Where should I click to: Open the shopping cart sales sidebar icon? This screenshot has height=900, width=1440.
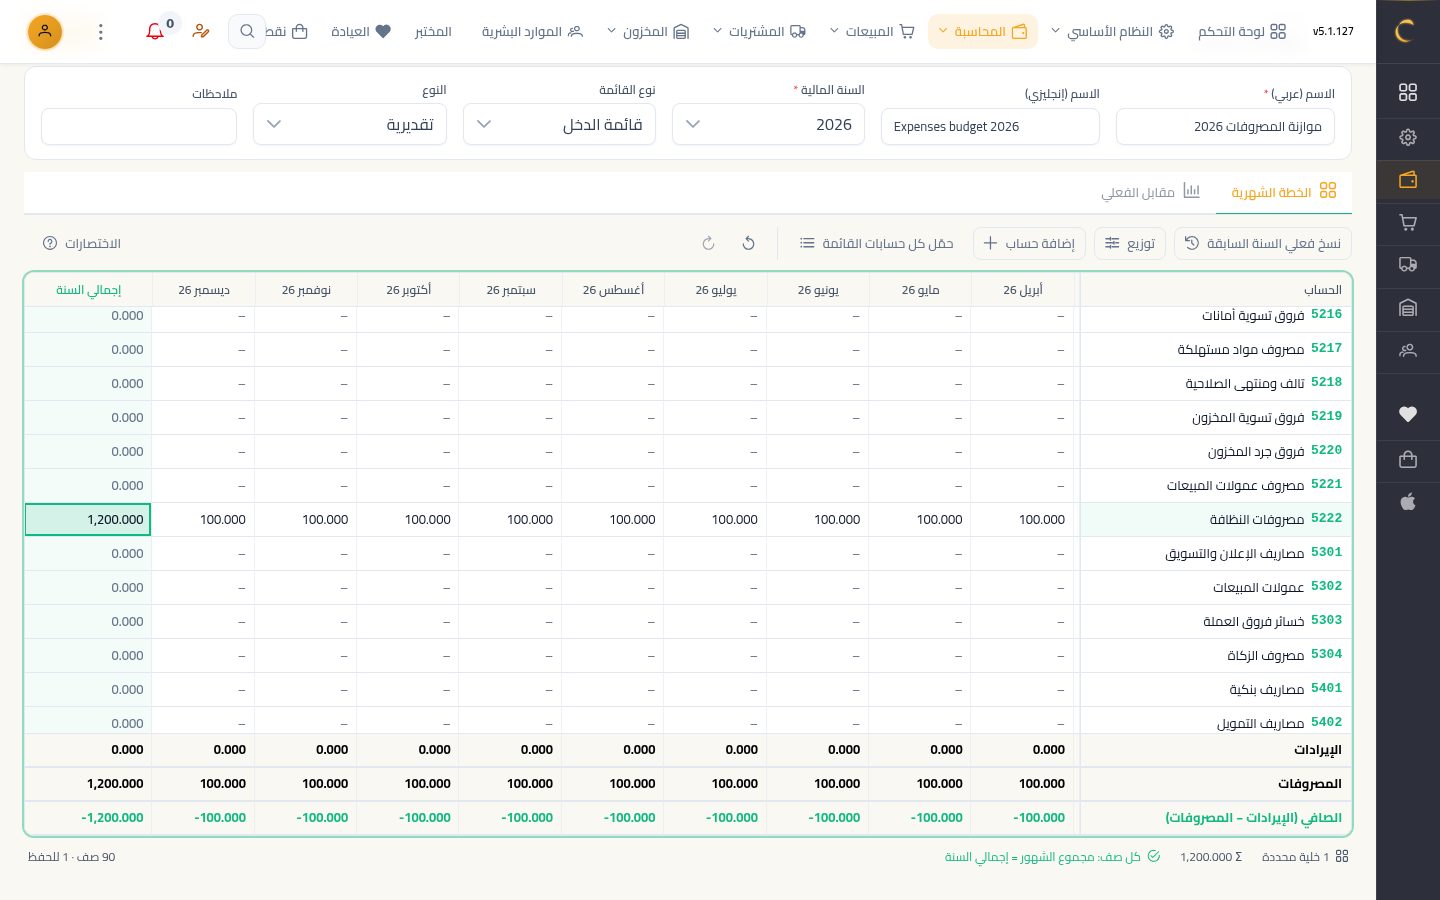(1408, 222)
